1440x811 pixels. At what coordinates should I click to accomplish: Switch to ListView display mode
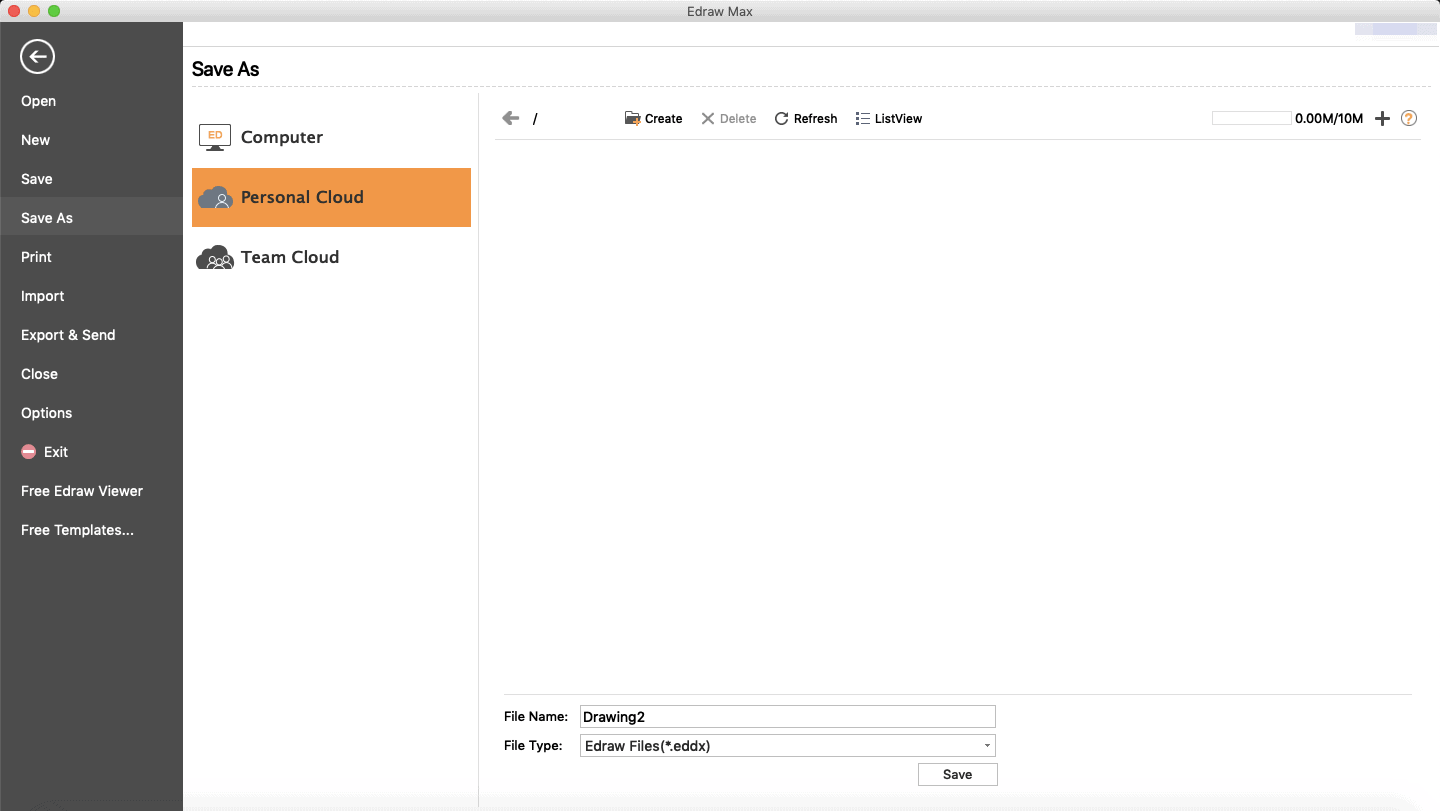point(888,118)
